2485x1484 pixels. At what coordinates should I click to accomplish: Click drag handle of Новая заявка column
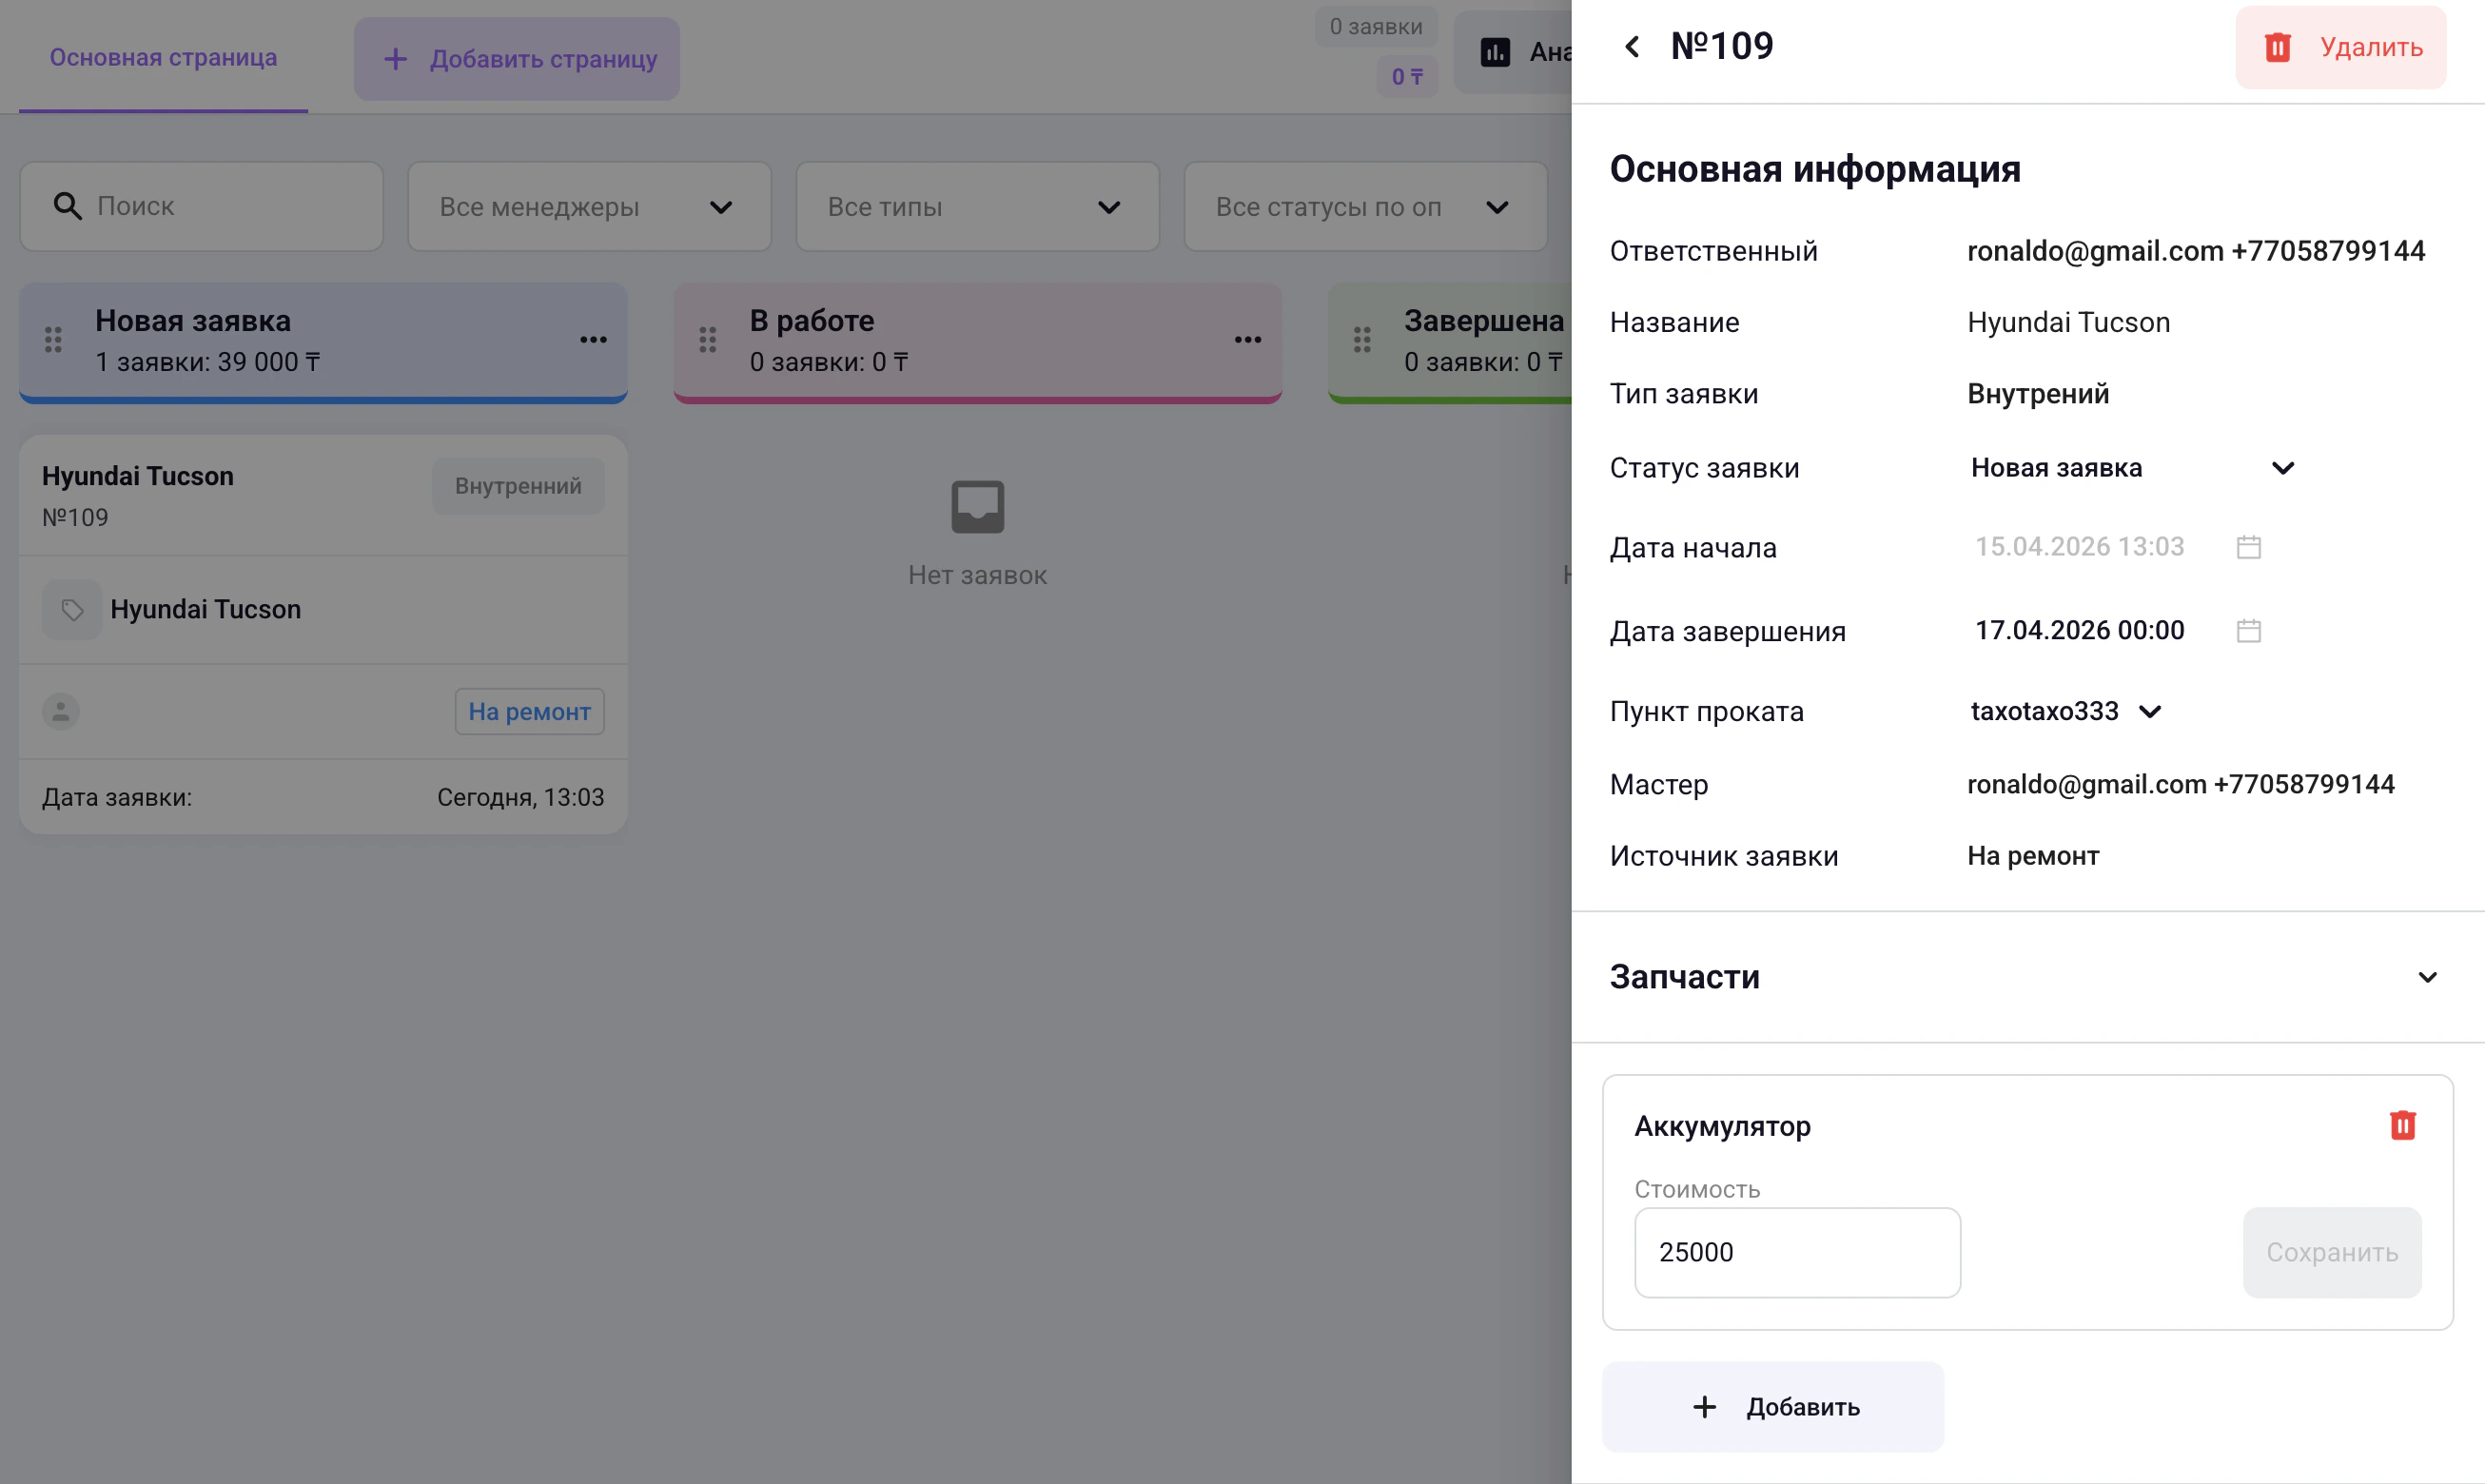coord(54,340)
